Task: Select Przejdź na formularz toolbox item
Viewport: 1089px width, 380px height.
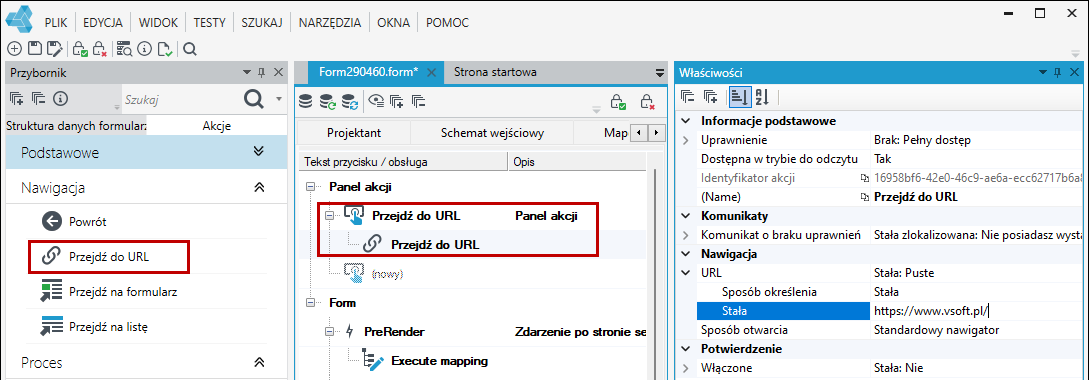Action: pyautogui.click(x=109, y=292)
